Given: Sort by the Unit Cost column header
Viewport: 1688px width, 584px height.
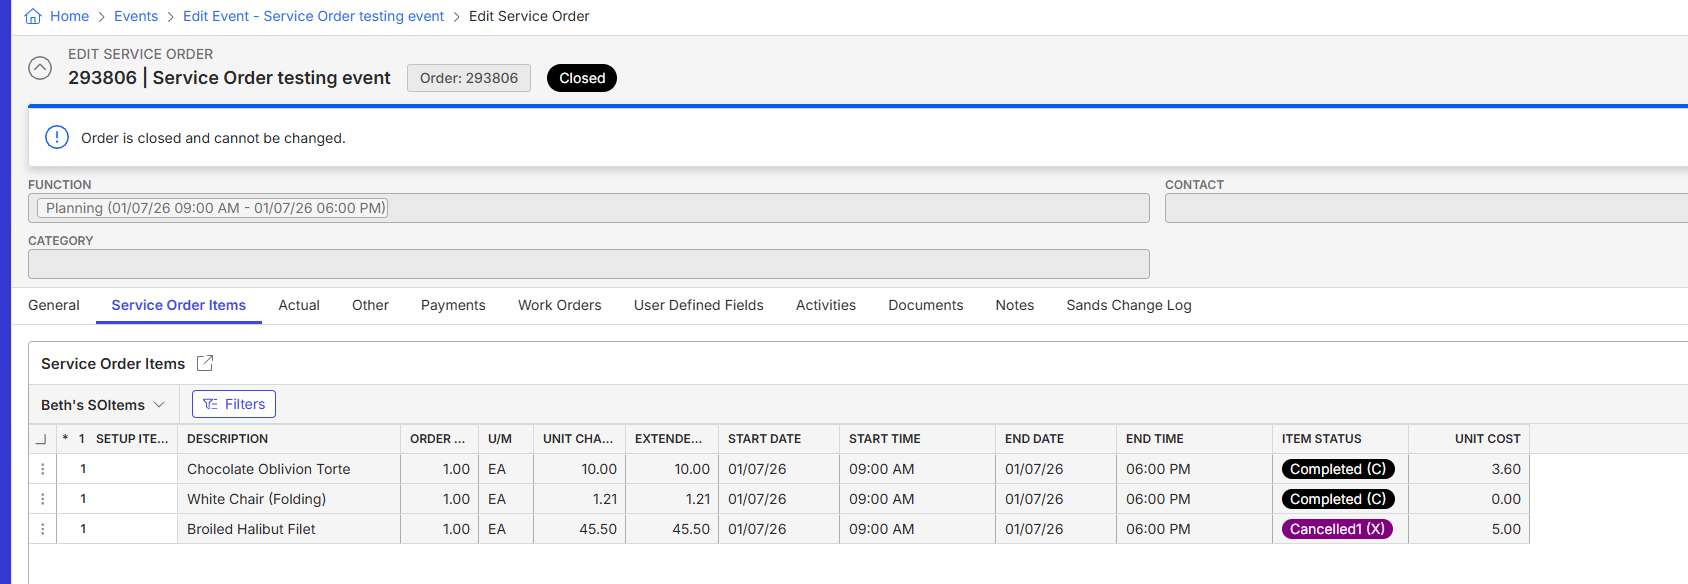Looking at the screenshot, I should click(x=1469, y=439).
